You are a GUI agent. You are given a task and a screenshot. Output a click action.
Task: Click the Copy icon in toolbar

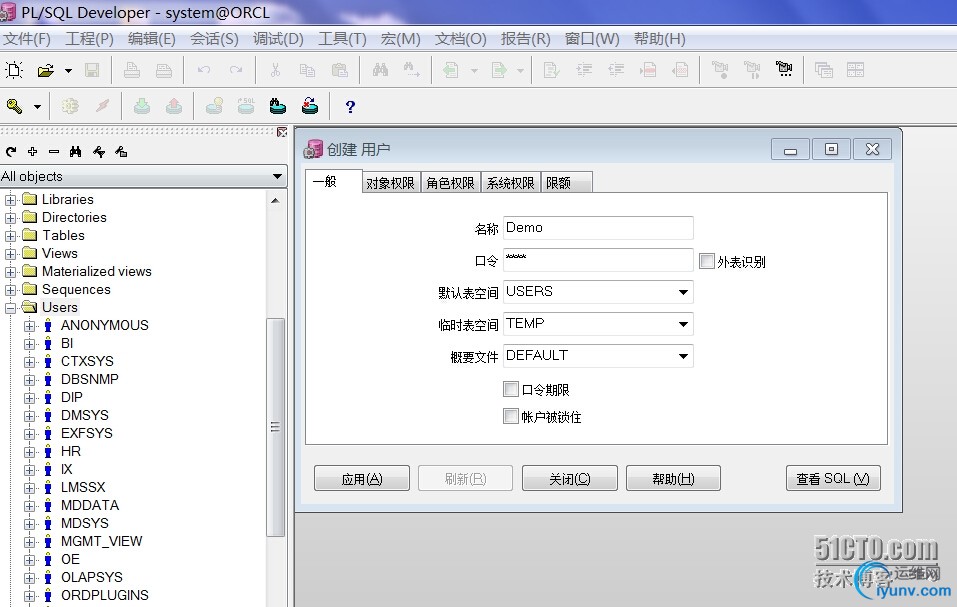(307, 70)
